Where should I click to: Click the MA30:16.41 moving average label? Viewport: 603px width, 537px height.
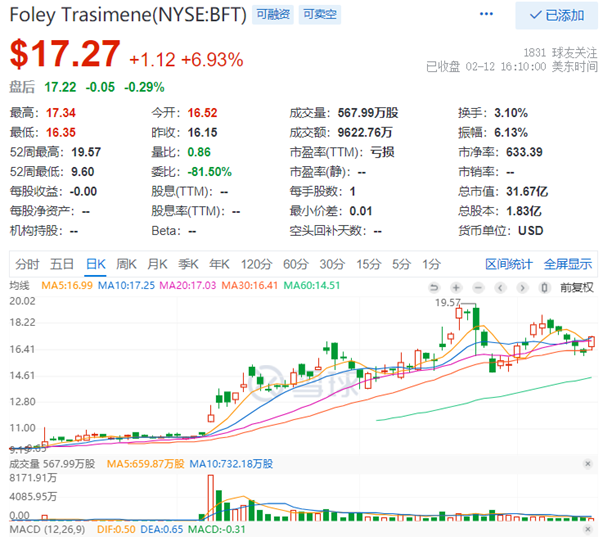coord(249,285)
